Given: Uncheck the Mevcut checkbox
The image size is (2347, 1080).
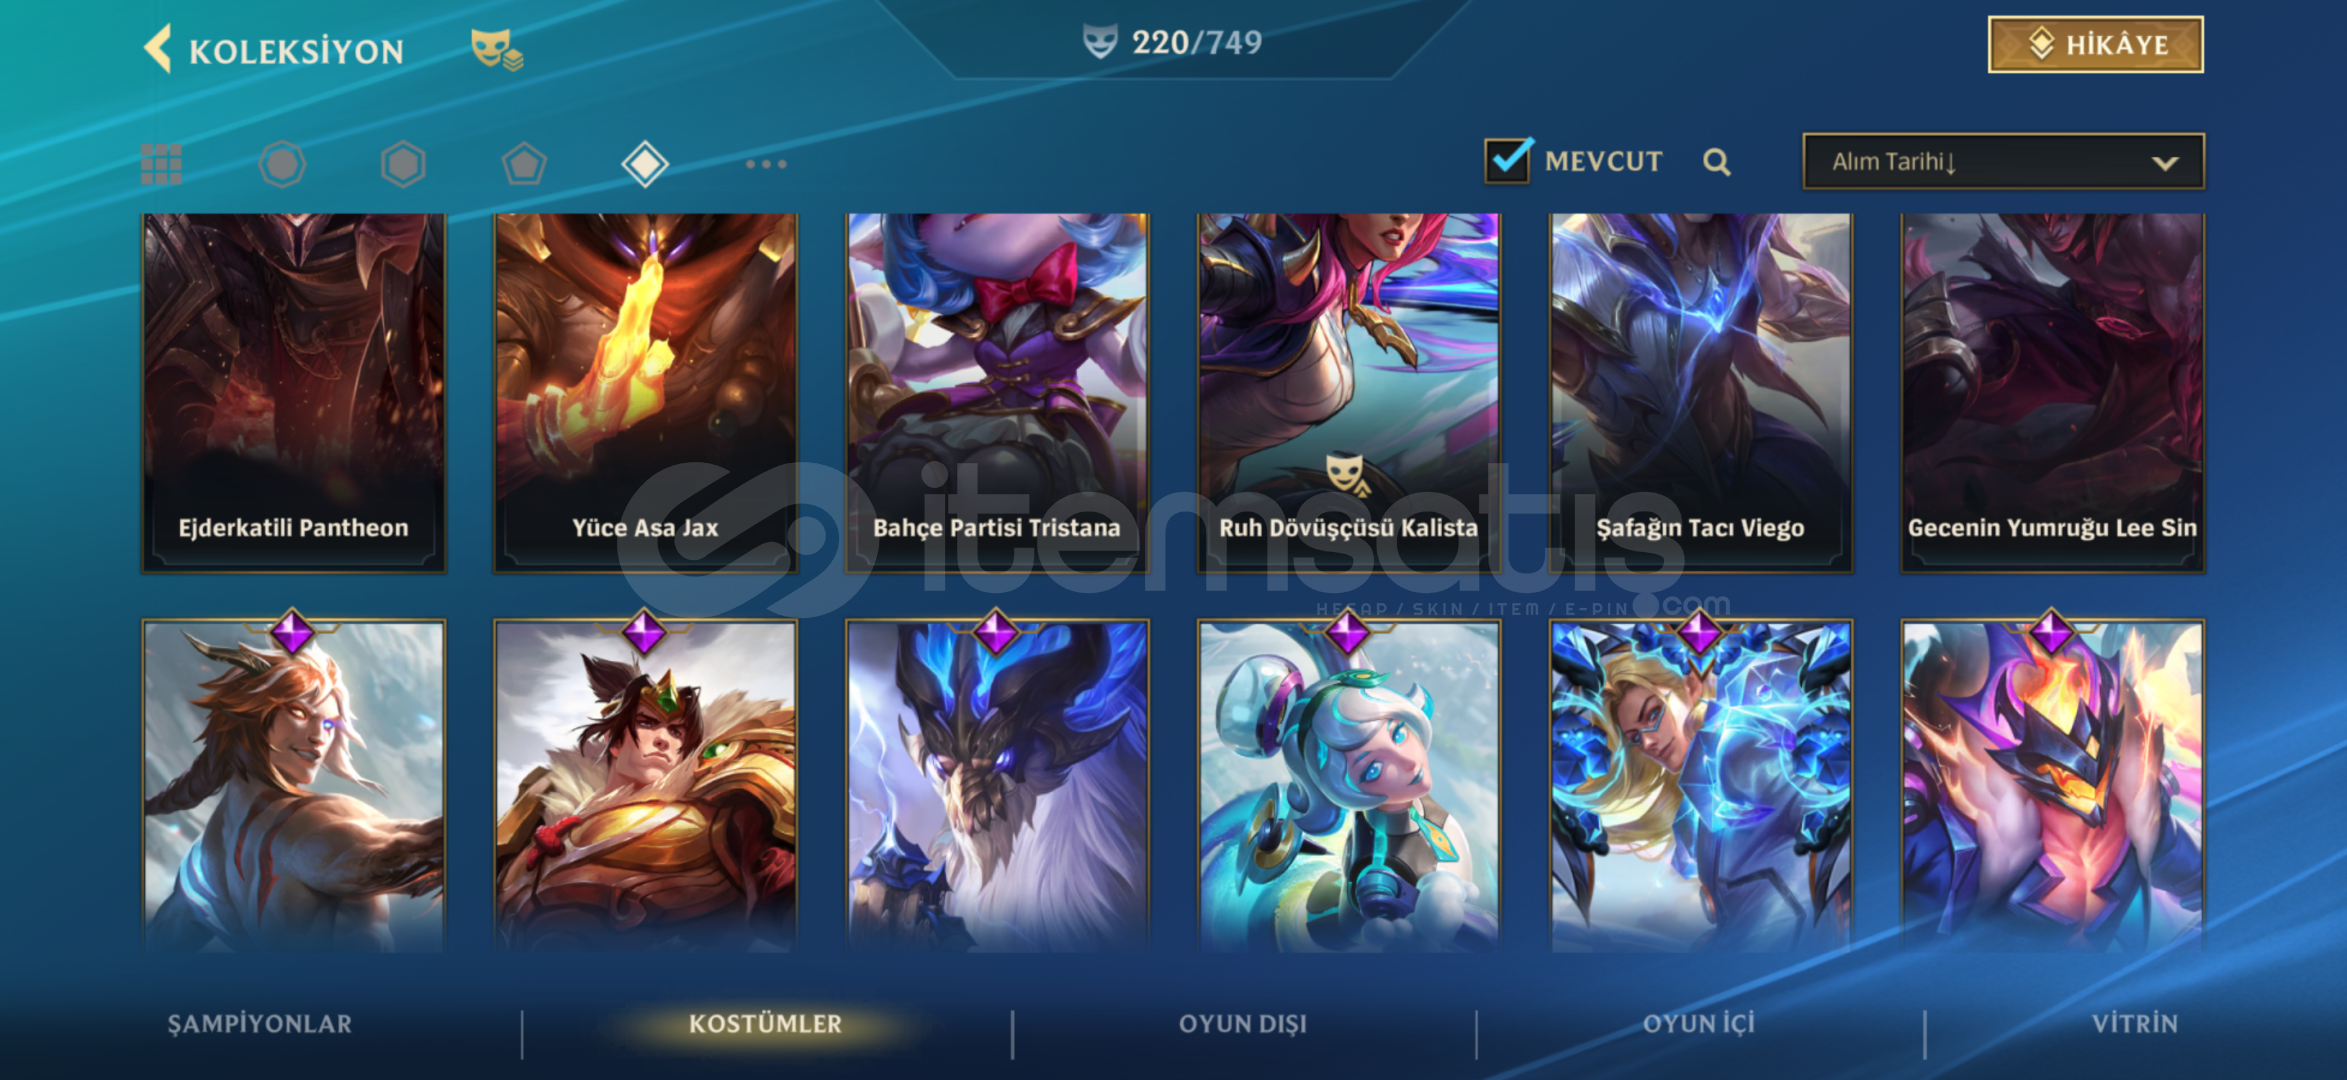Looking at the screenshot, I should (1508, 160).
